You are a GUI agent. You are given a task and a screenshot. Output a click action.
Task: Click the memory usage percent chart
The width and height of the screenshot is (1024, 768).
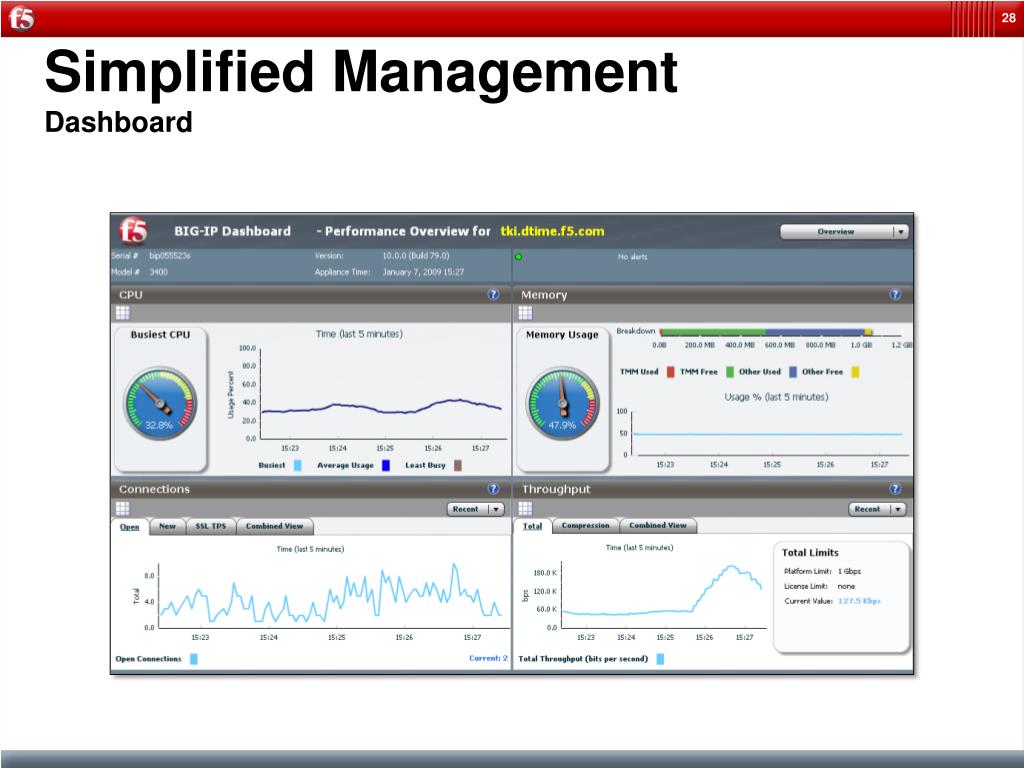(768, 433)
